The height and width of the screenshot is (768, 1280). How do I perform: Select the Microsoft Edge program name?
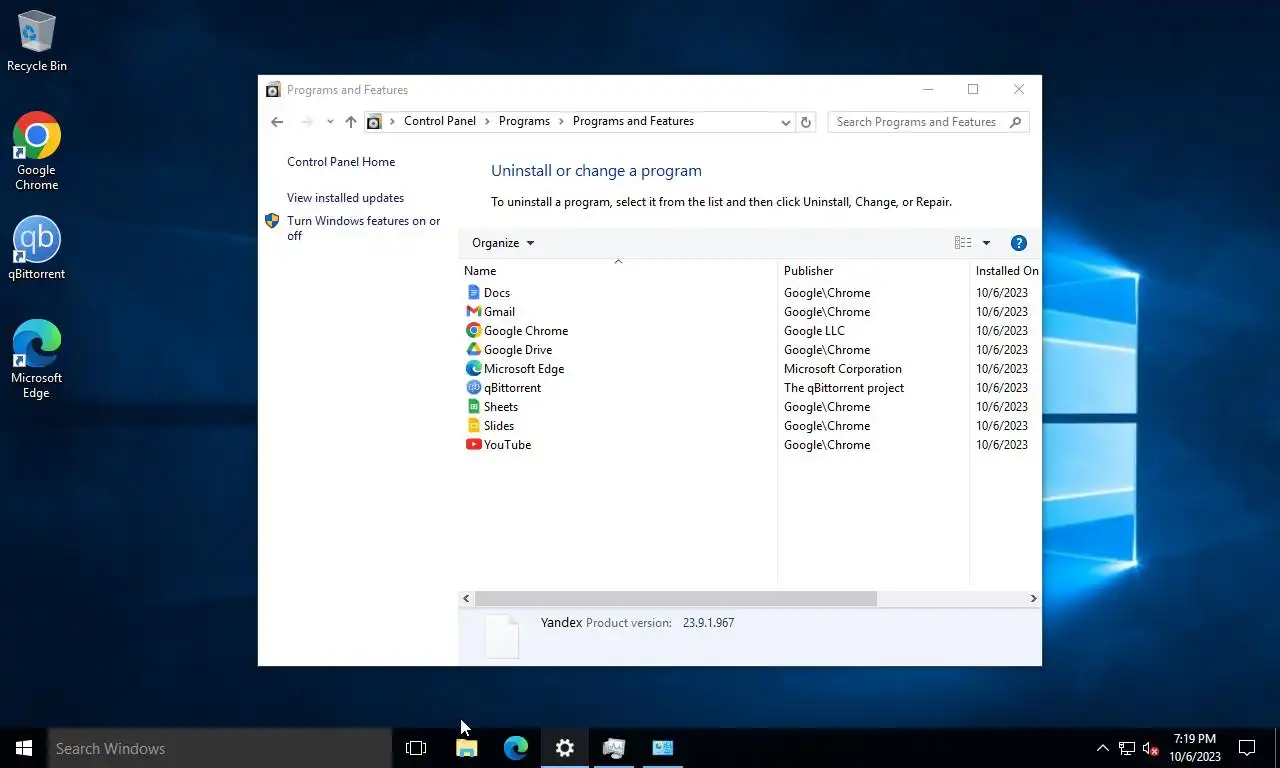click(524, 368)
